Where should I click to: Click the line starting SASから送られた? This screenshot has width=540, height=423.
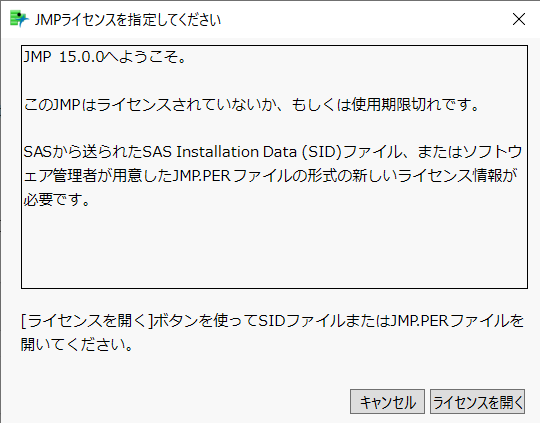coord(273,152)
